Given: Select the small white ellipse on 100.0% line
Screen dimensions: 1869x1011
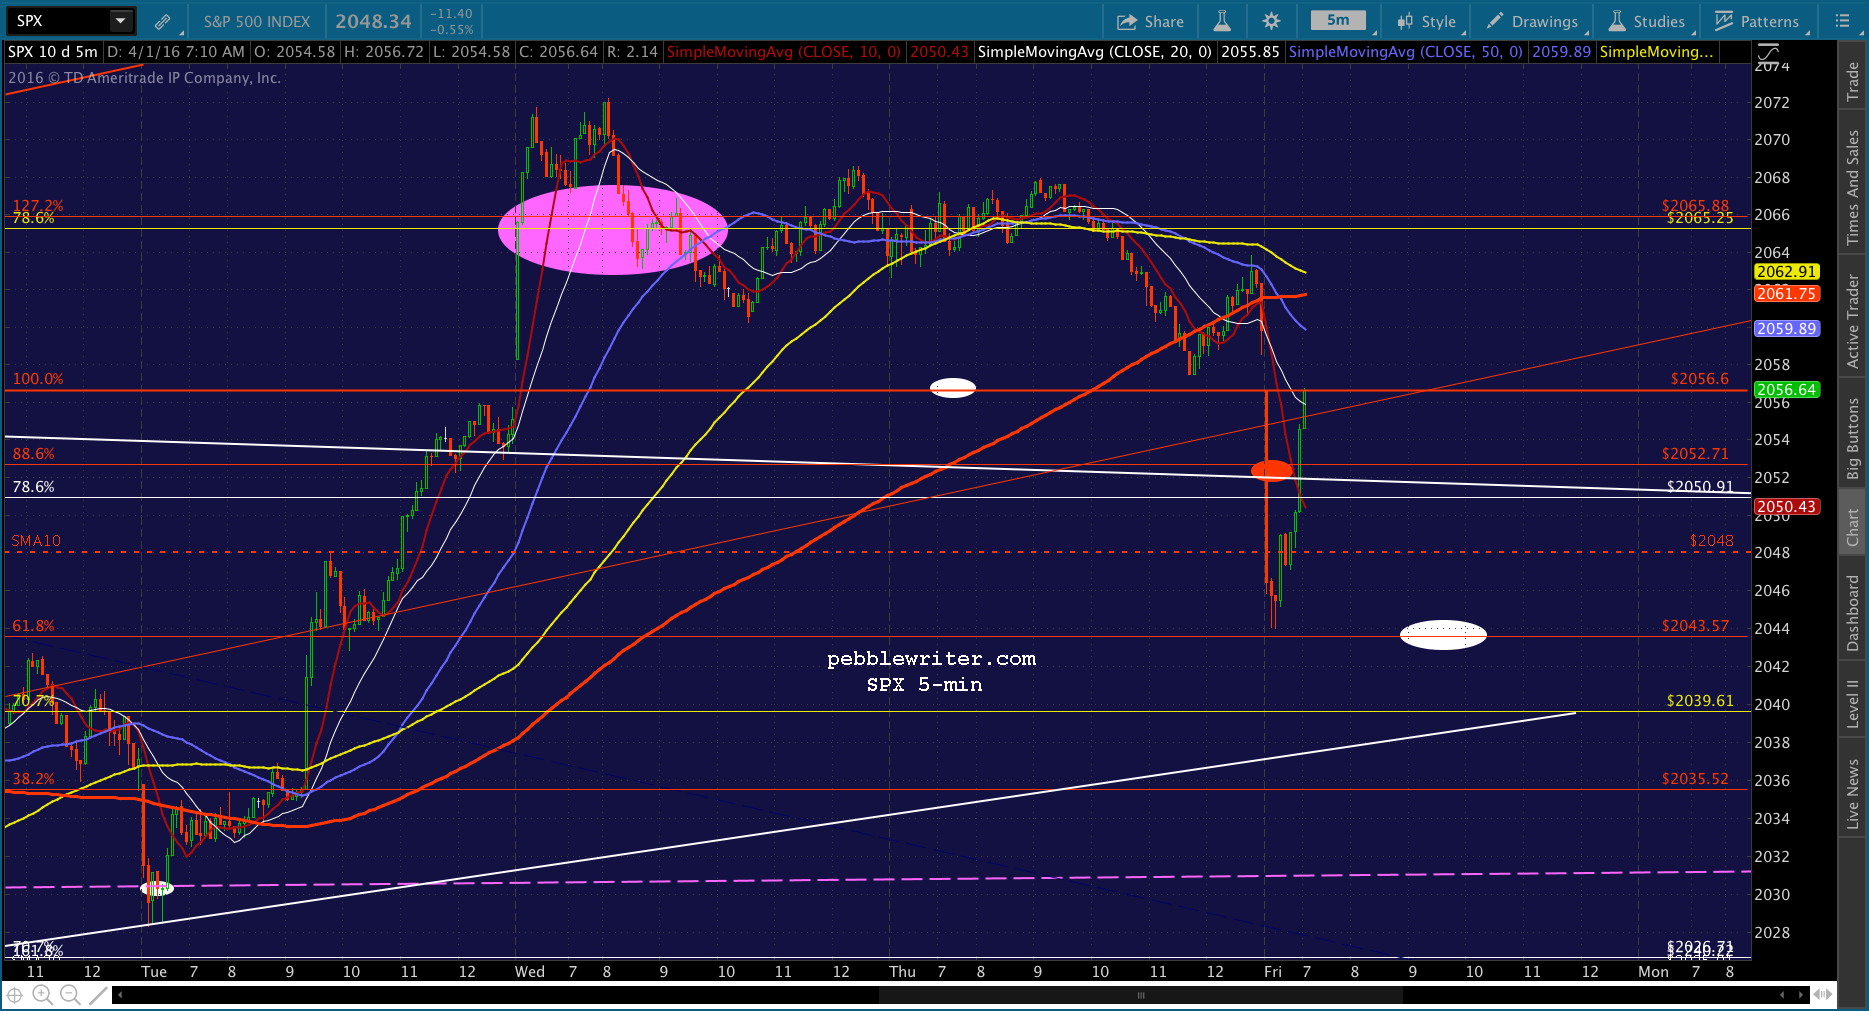Looking at the screenshot, I should [953, 388].
